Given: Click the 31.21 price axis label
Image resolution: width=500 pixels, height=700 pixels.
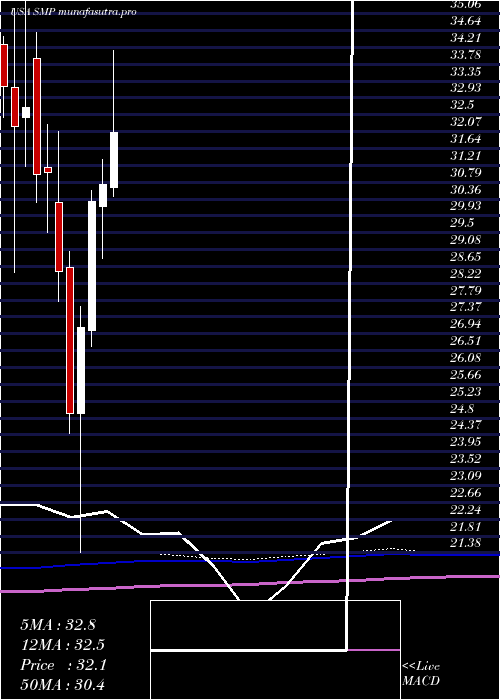Looking at the screenshot, I should (x=466, y=156).
